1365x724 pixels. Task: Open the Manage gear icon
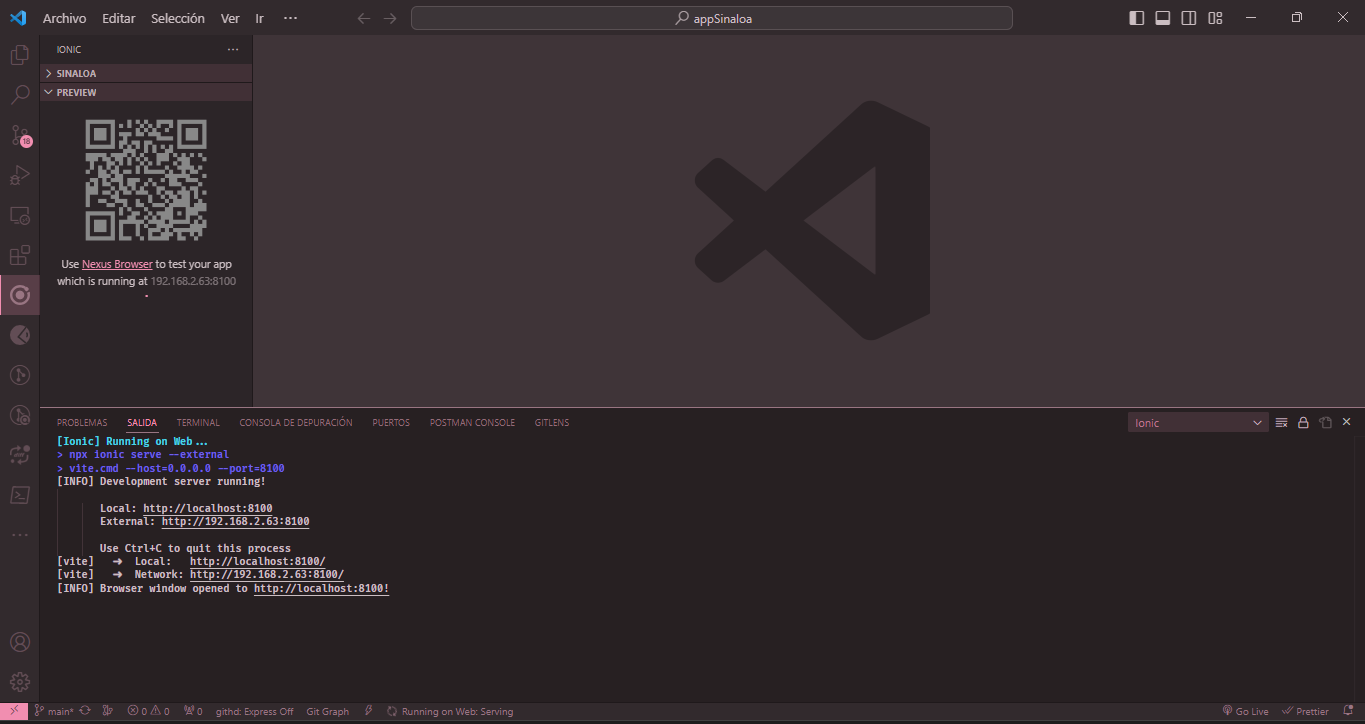pos(19,682)
